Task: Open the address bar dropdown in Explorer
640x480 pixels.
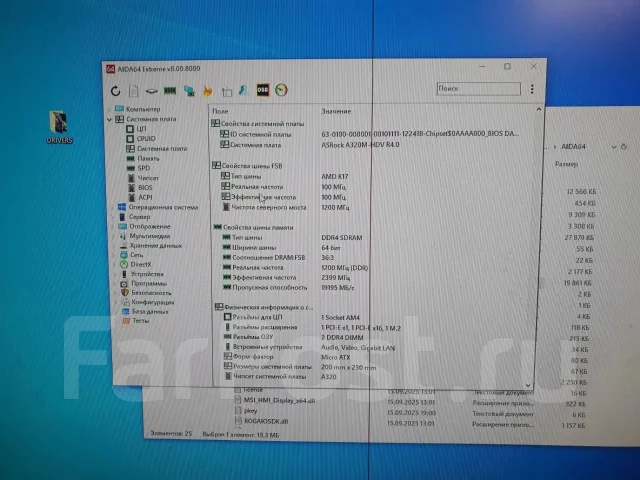Action: 613,147
